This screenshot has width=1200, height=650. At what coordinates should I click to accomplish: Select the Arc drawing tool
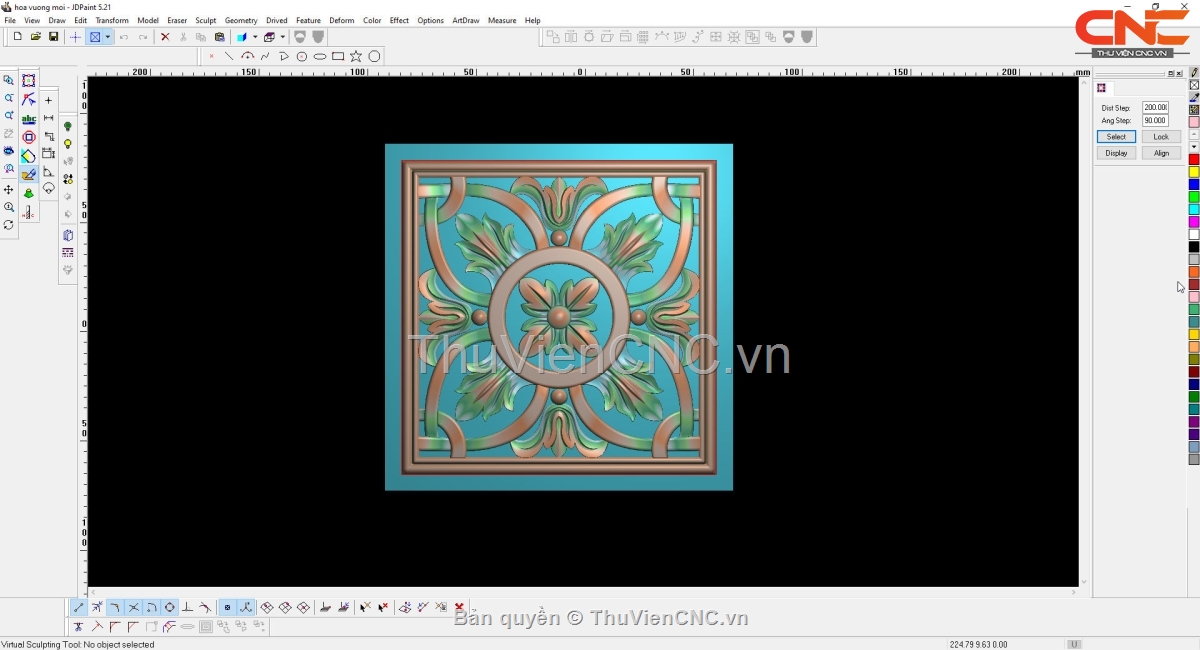coord(247,57)
